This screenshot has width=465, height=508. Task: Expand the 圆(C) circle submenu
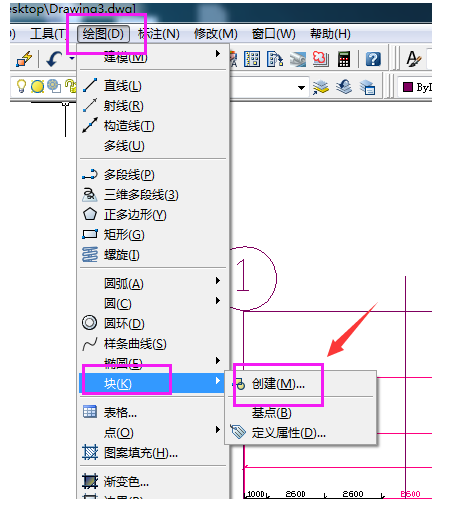pyautogui.click(x=153, y=303)
